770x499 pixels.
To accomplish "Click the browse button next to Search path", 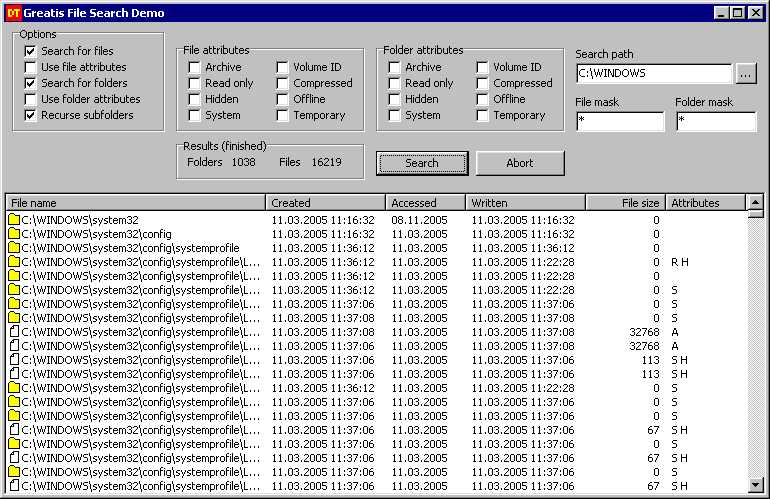I will pyautogui.click(x=746, y=73).
